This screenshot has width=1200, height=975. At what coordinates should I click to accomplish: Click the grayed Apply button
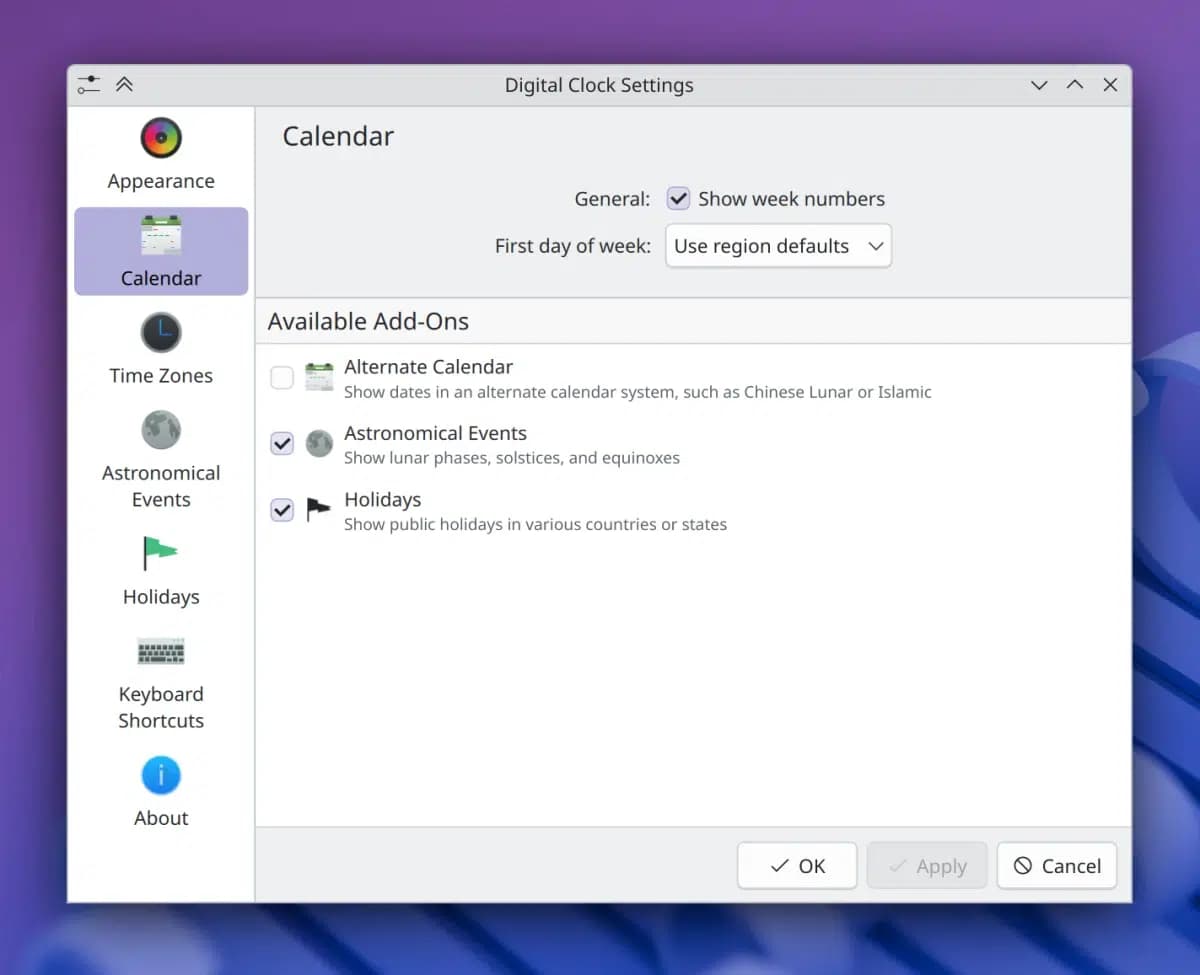coord(927,866)
